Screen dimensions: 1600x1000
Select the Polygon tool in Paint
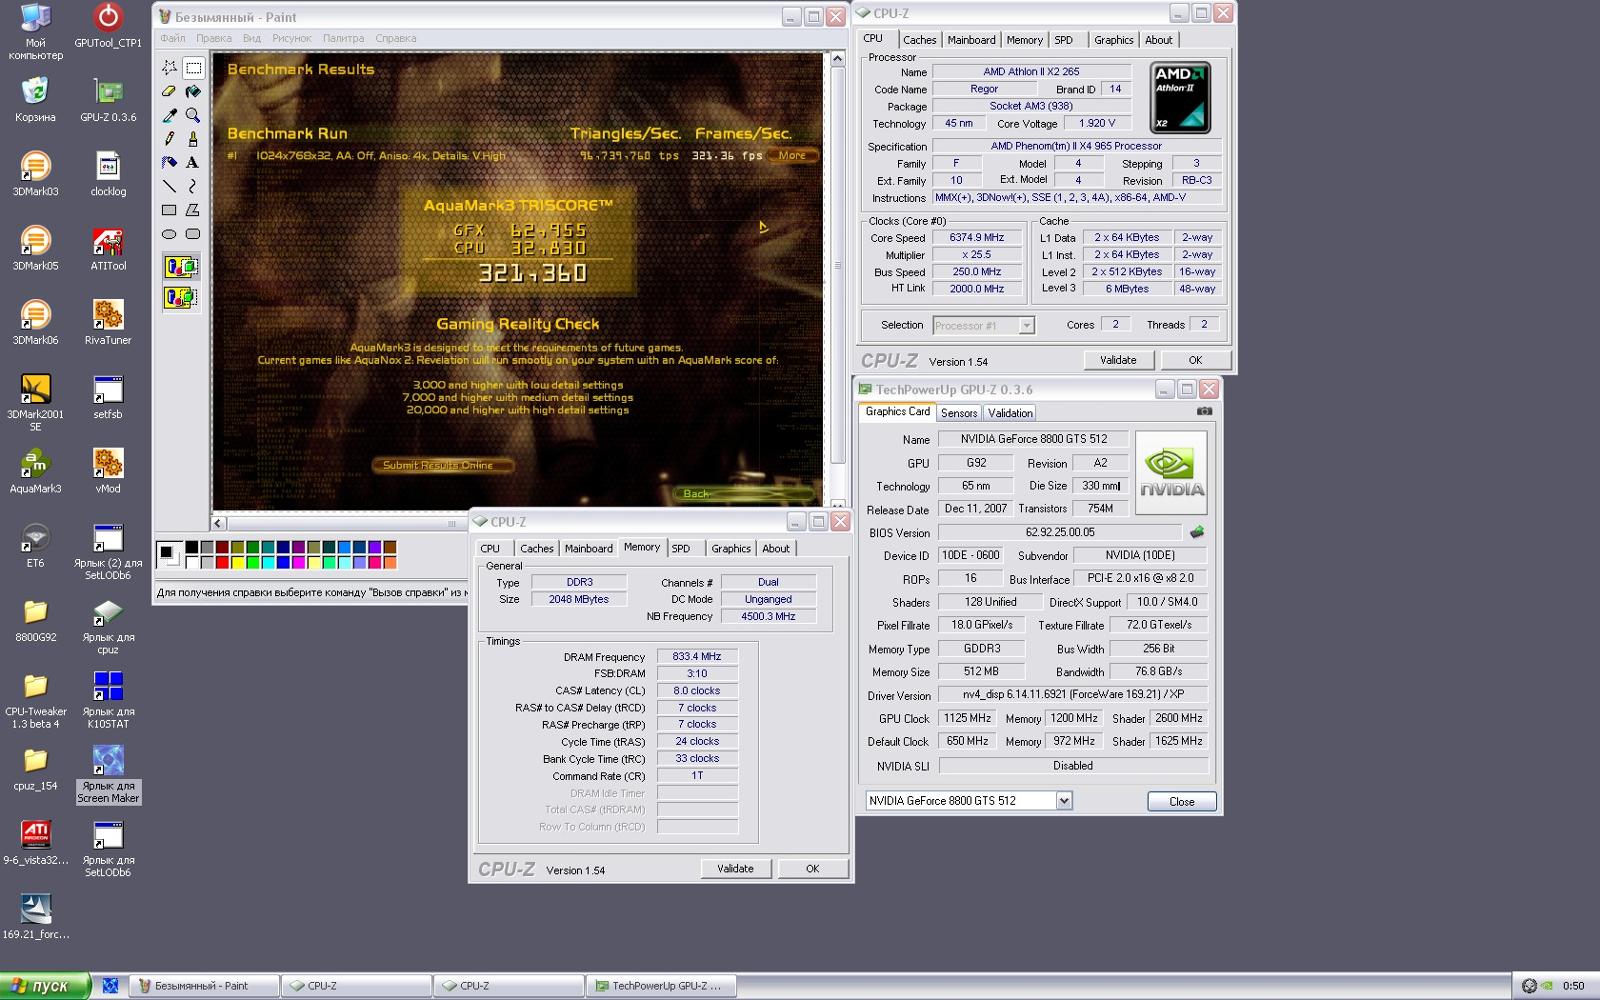pos(193,210)
